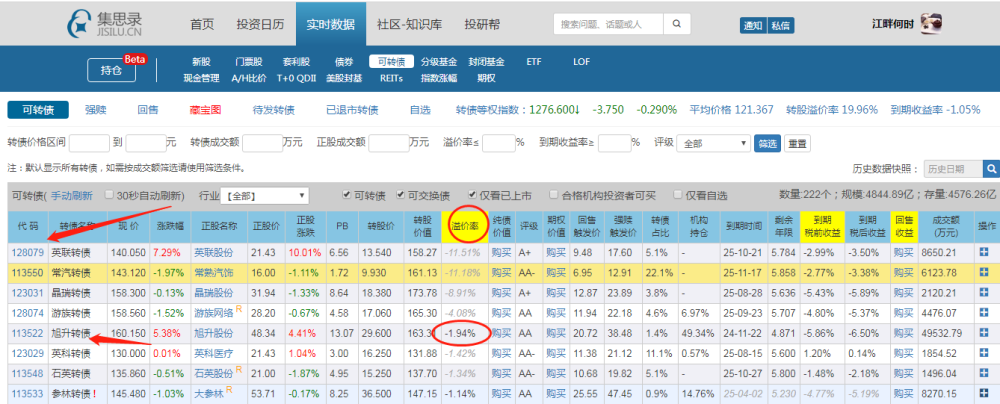1000x404 pixels.
Task: Click username 江畔何时
Action: coord(893,24)
